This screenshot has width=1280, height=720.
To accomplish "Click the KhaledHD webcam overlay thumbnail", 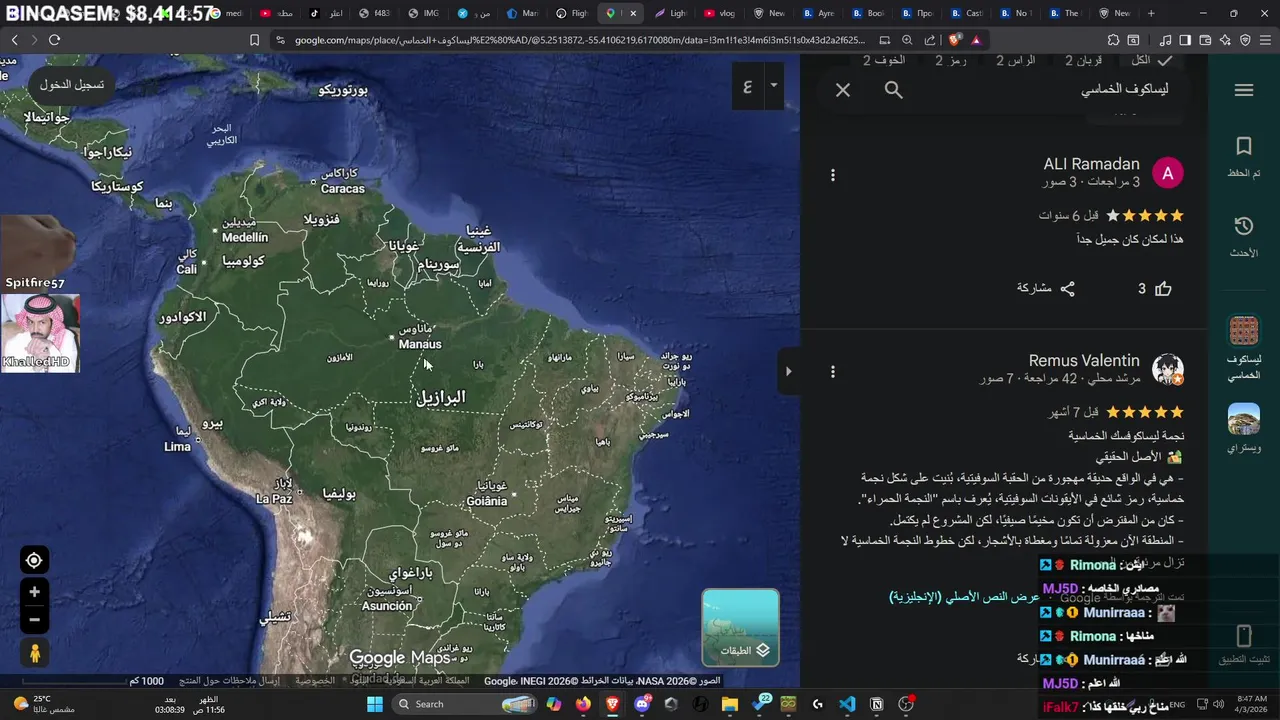I will [40, 332].
